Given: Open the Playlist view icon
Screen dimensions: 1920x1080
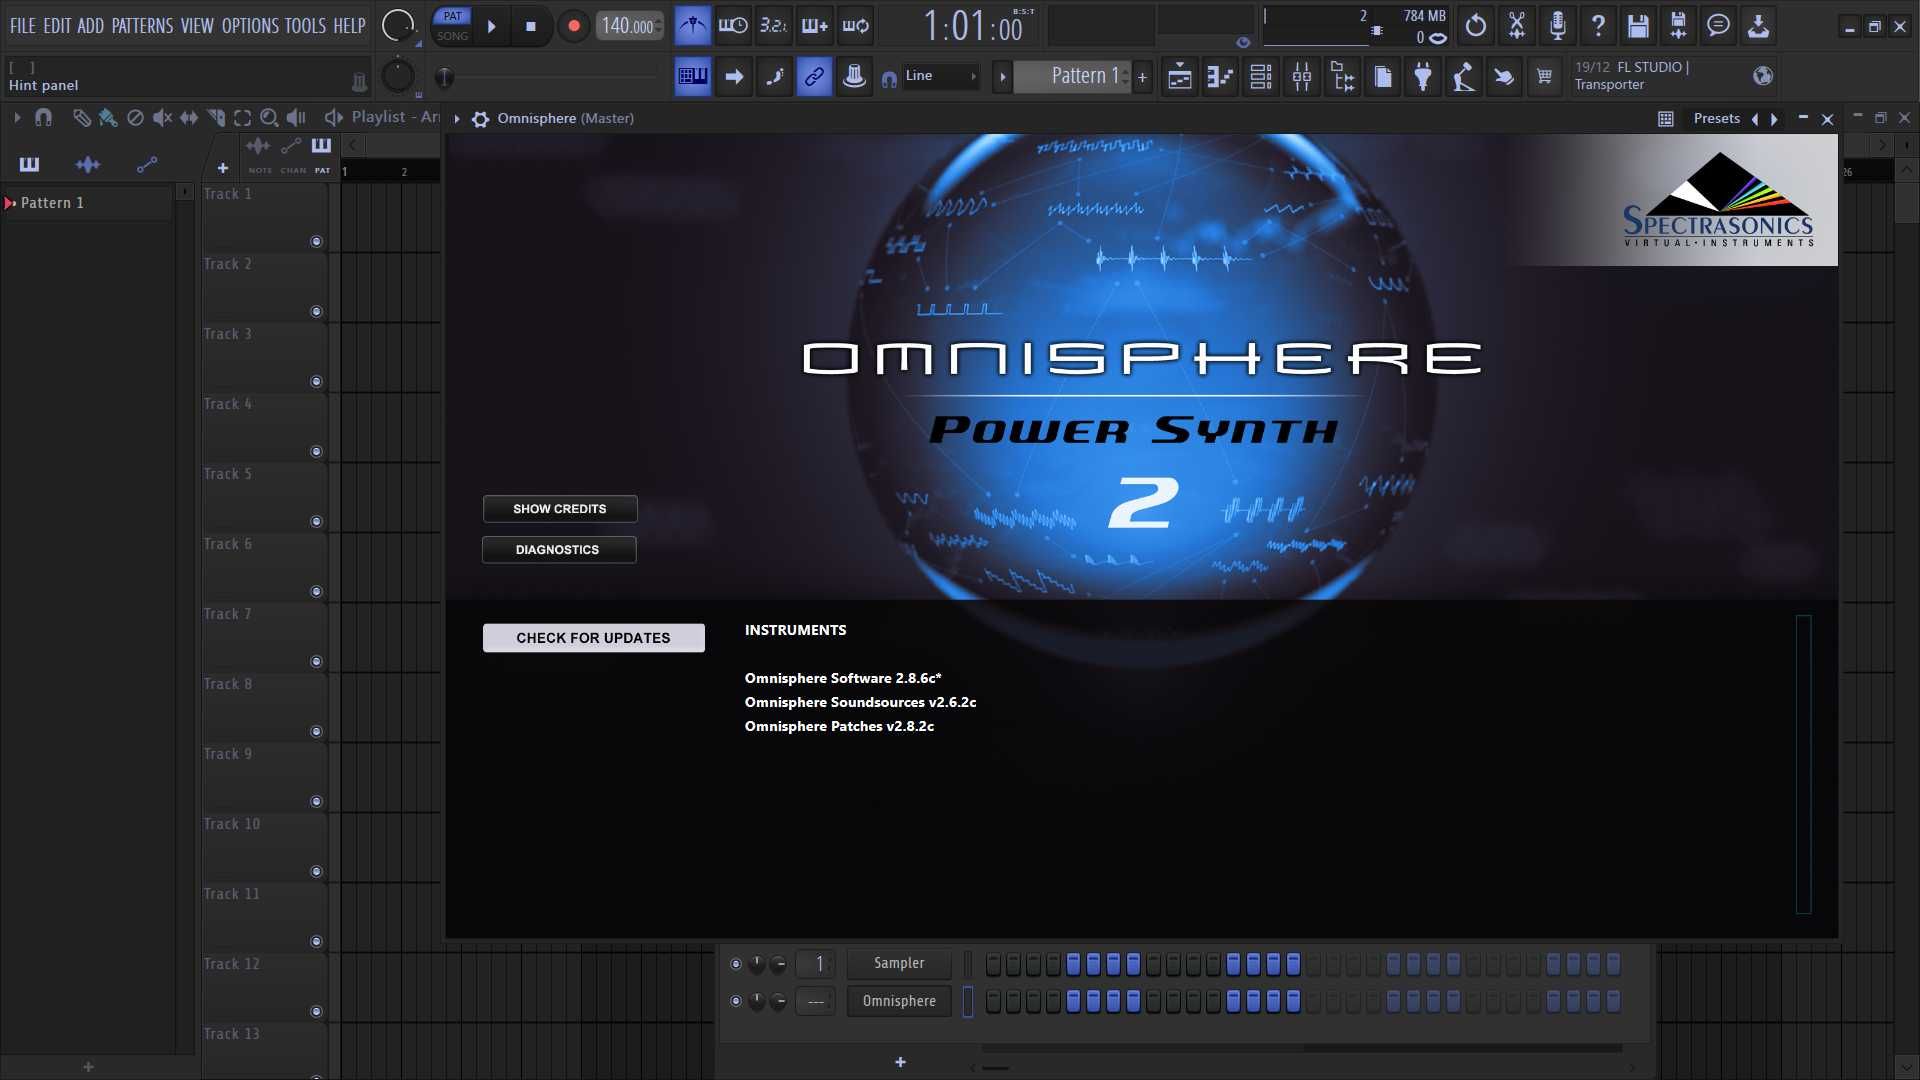Looking at the screenshot, I should point(1180,77).
